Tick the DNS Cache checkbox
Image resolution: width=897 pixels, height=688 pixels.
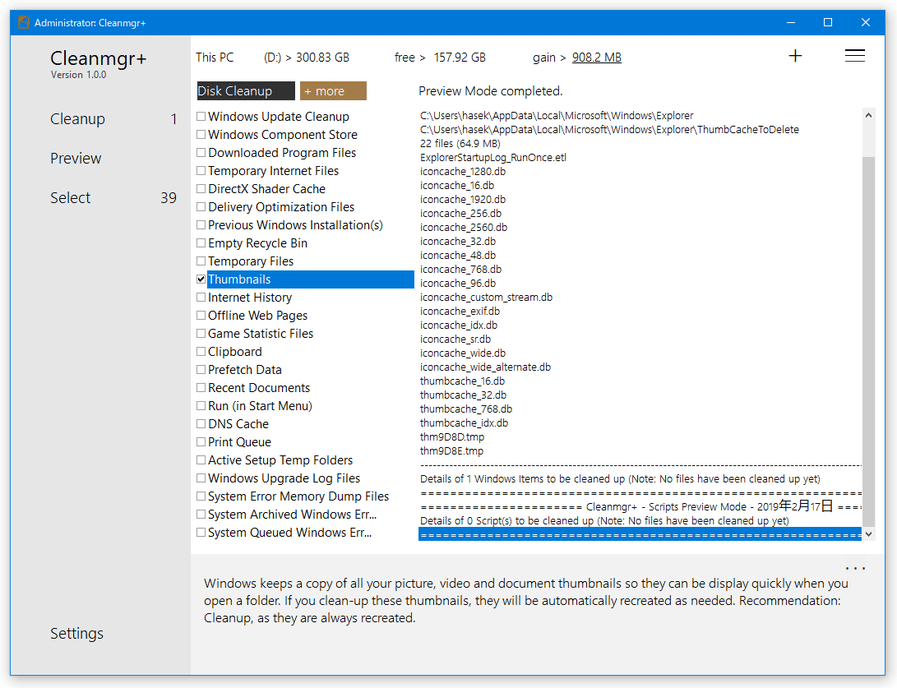coord(201,424)
